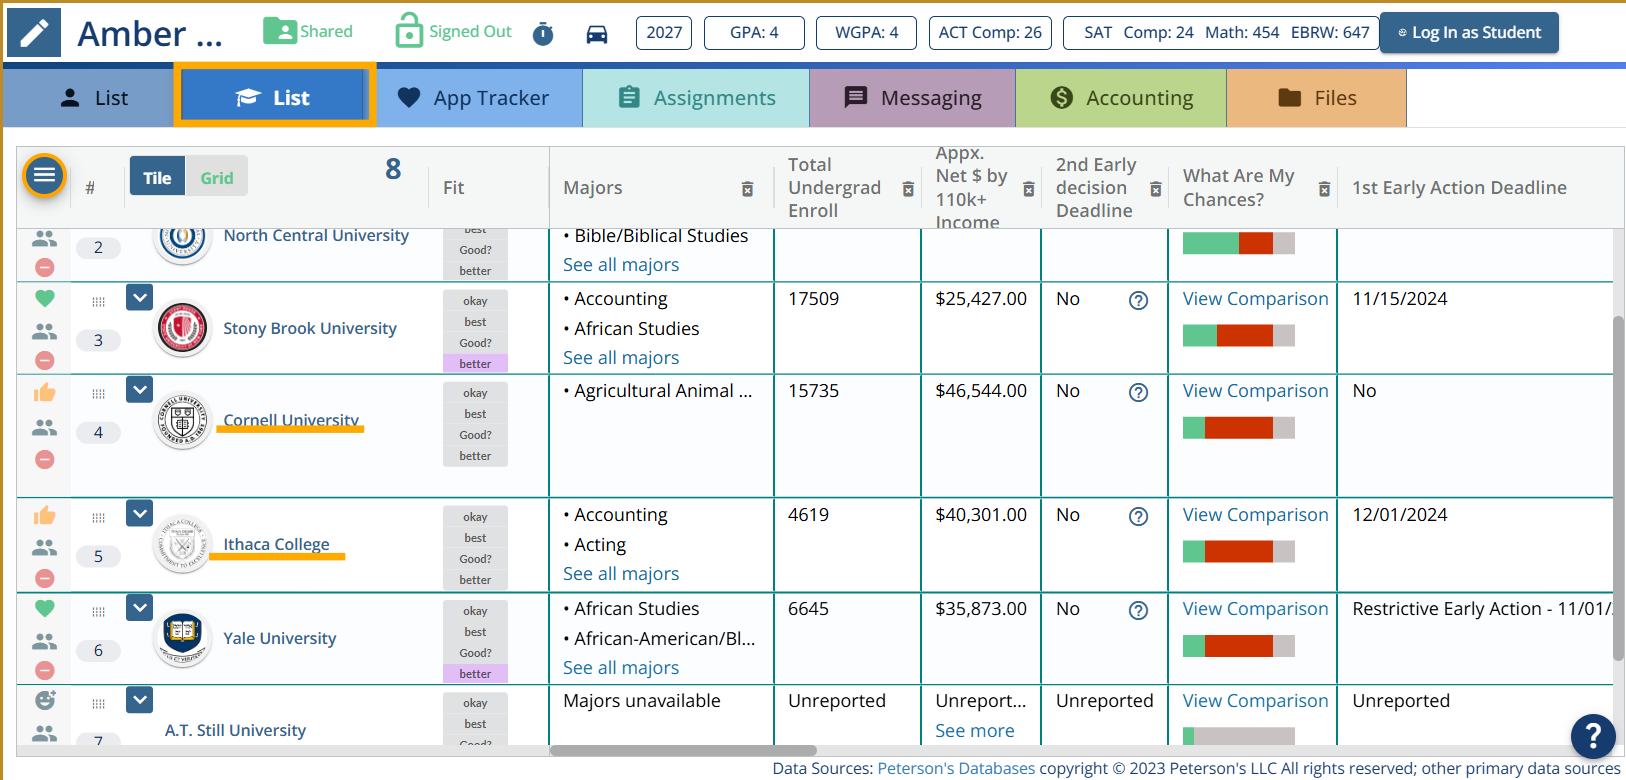Screen dimensions: 1626x780
Task: Switch to Grid view
Action: (x=216, y=177)
